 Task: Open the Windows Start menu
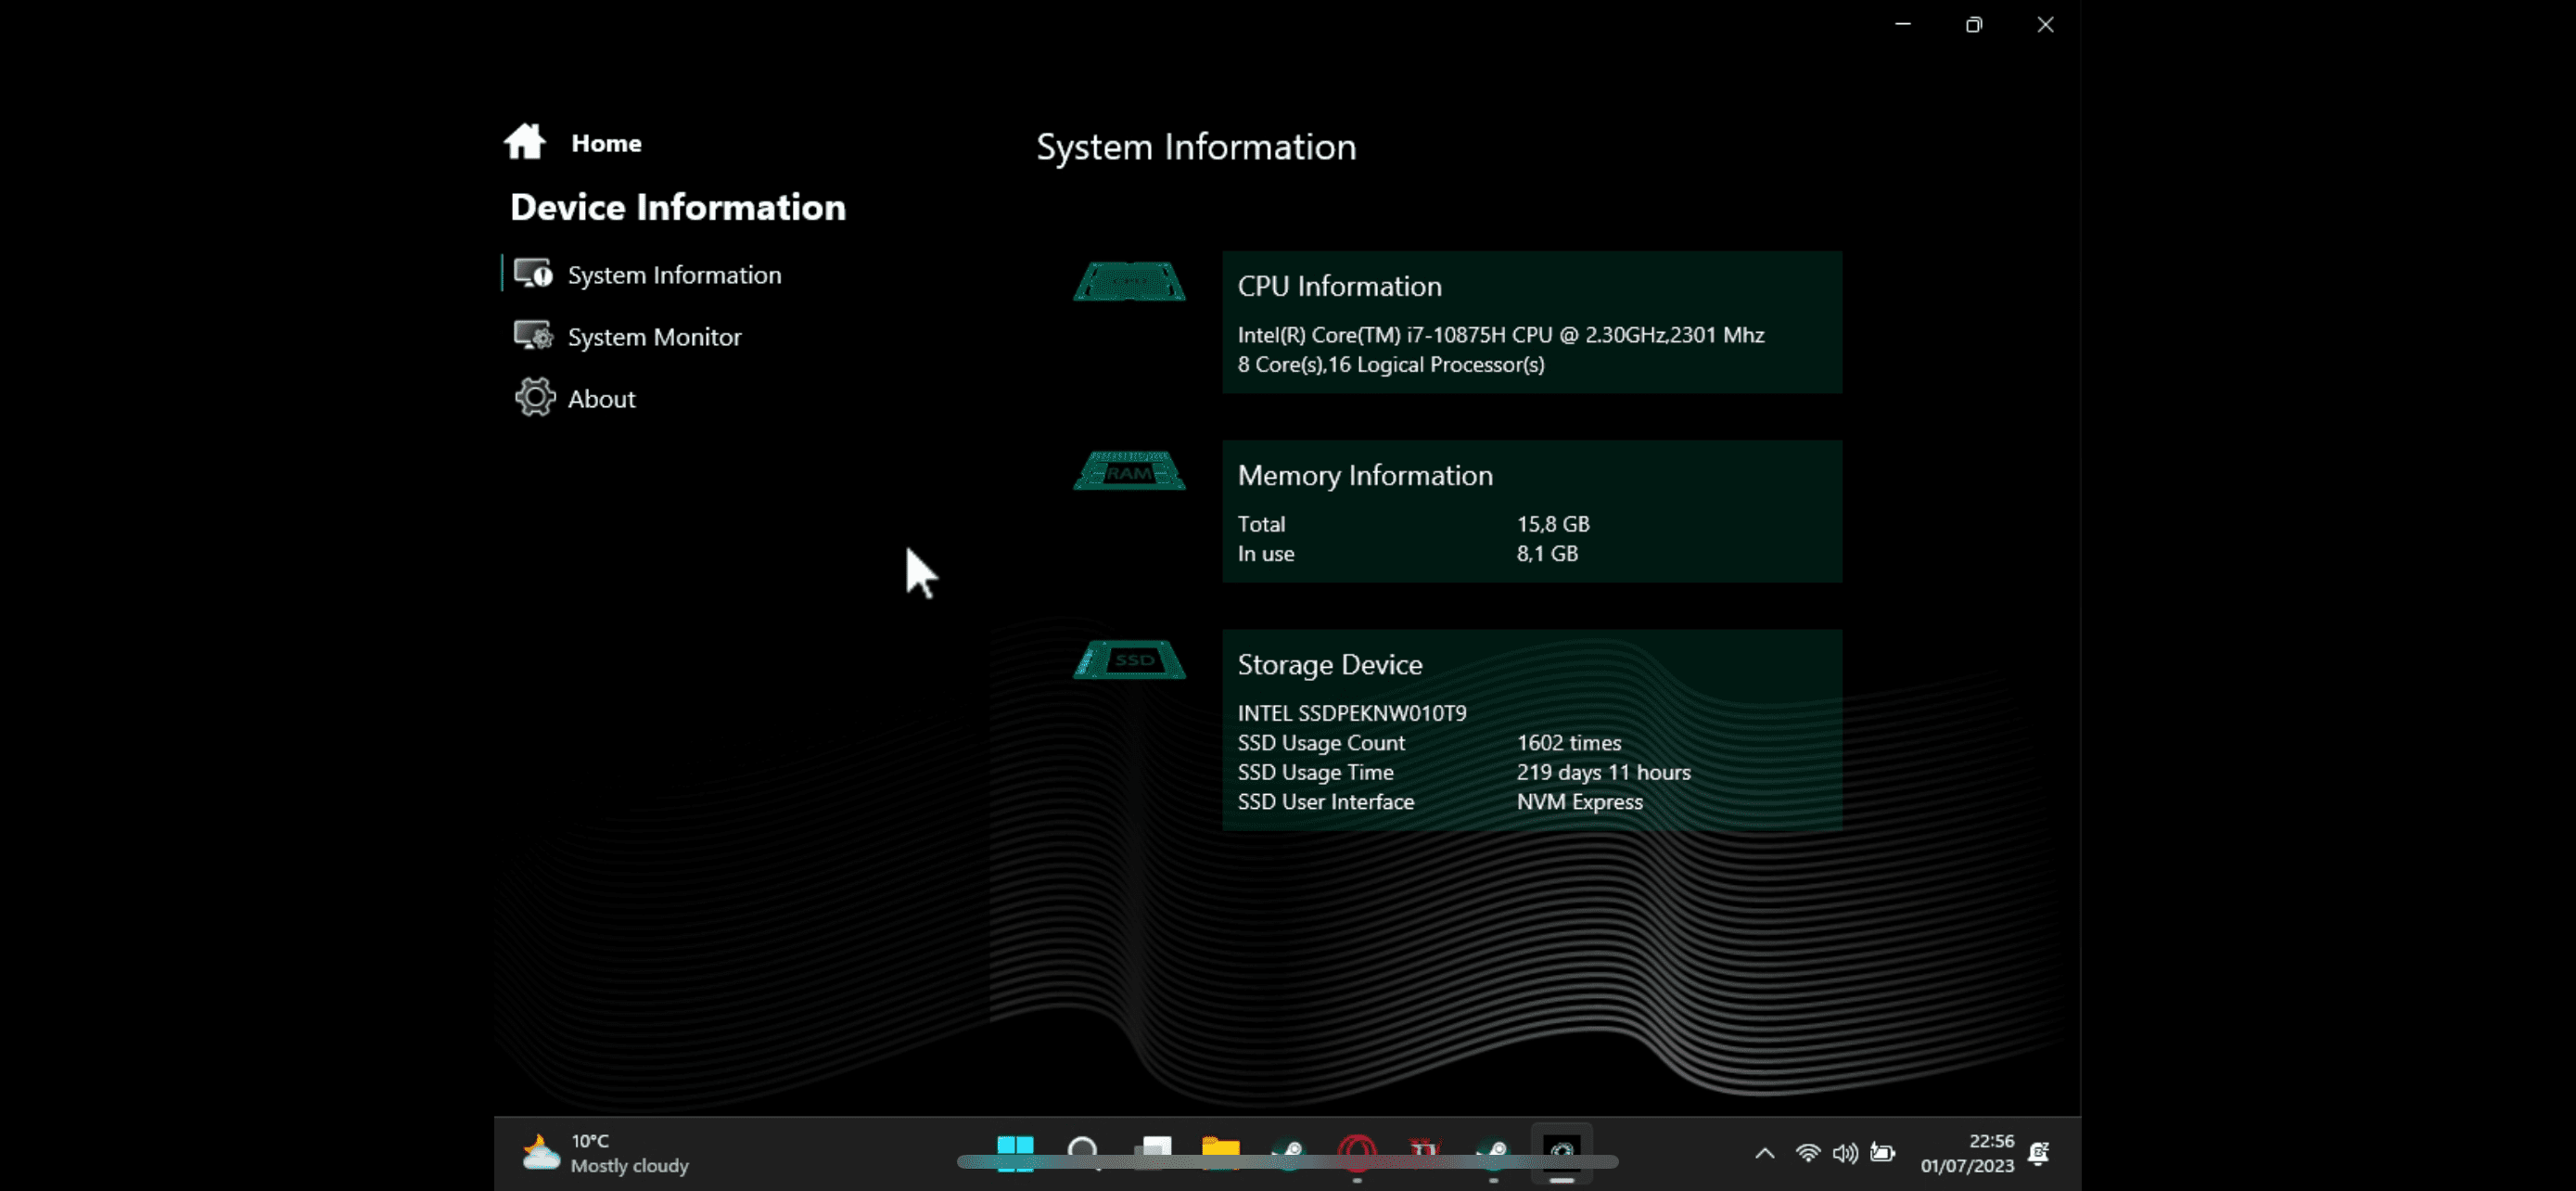(x=1015, y=1153)
